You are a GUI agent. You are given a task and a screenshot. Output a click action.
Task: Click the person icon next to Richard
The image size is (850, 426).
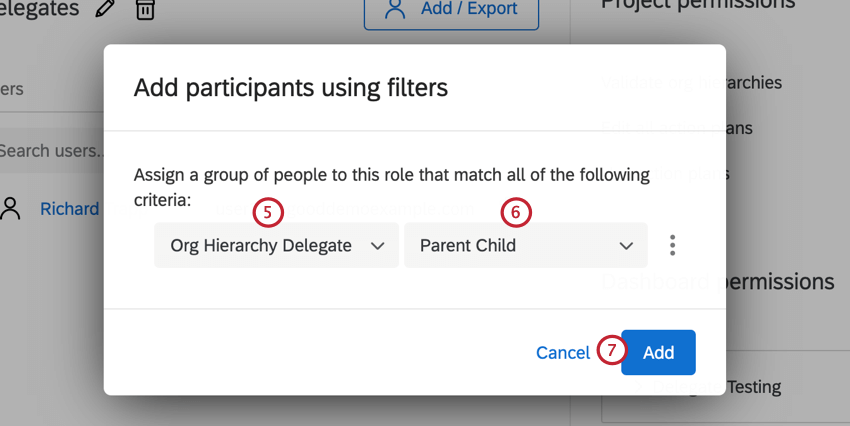click(11, 209)
